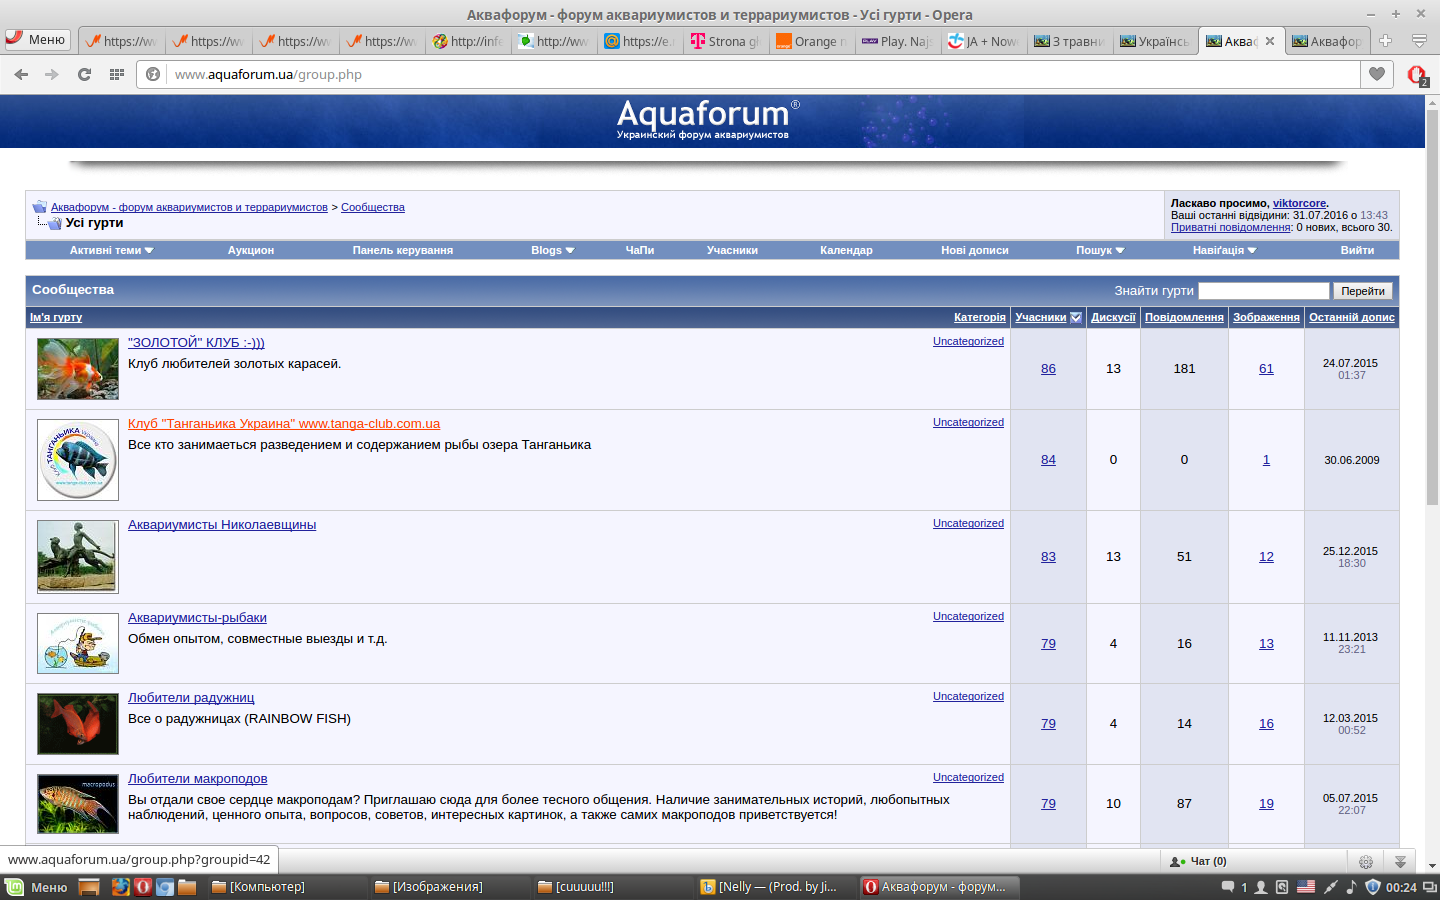This screenshot has width=1440, height=900.
Task: Click the Знайти гурти search field
Action: click(x=1263, y=291)
